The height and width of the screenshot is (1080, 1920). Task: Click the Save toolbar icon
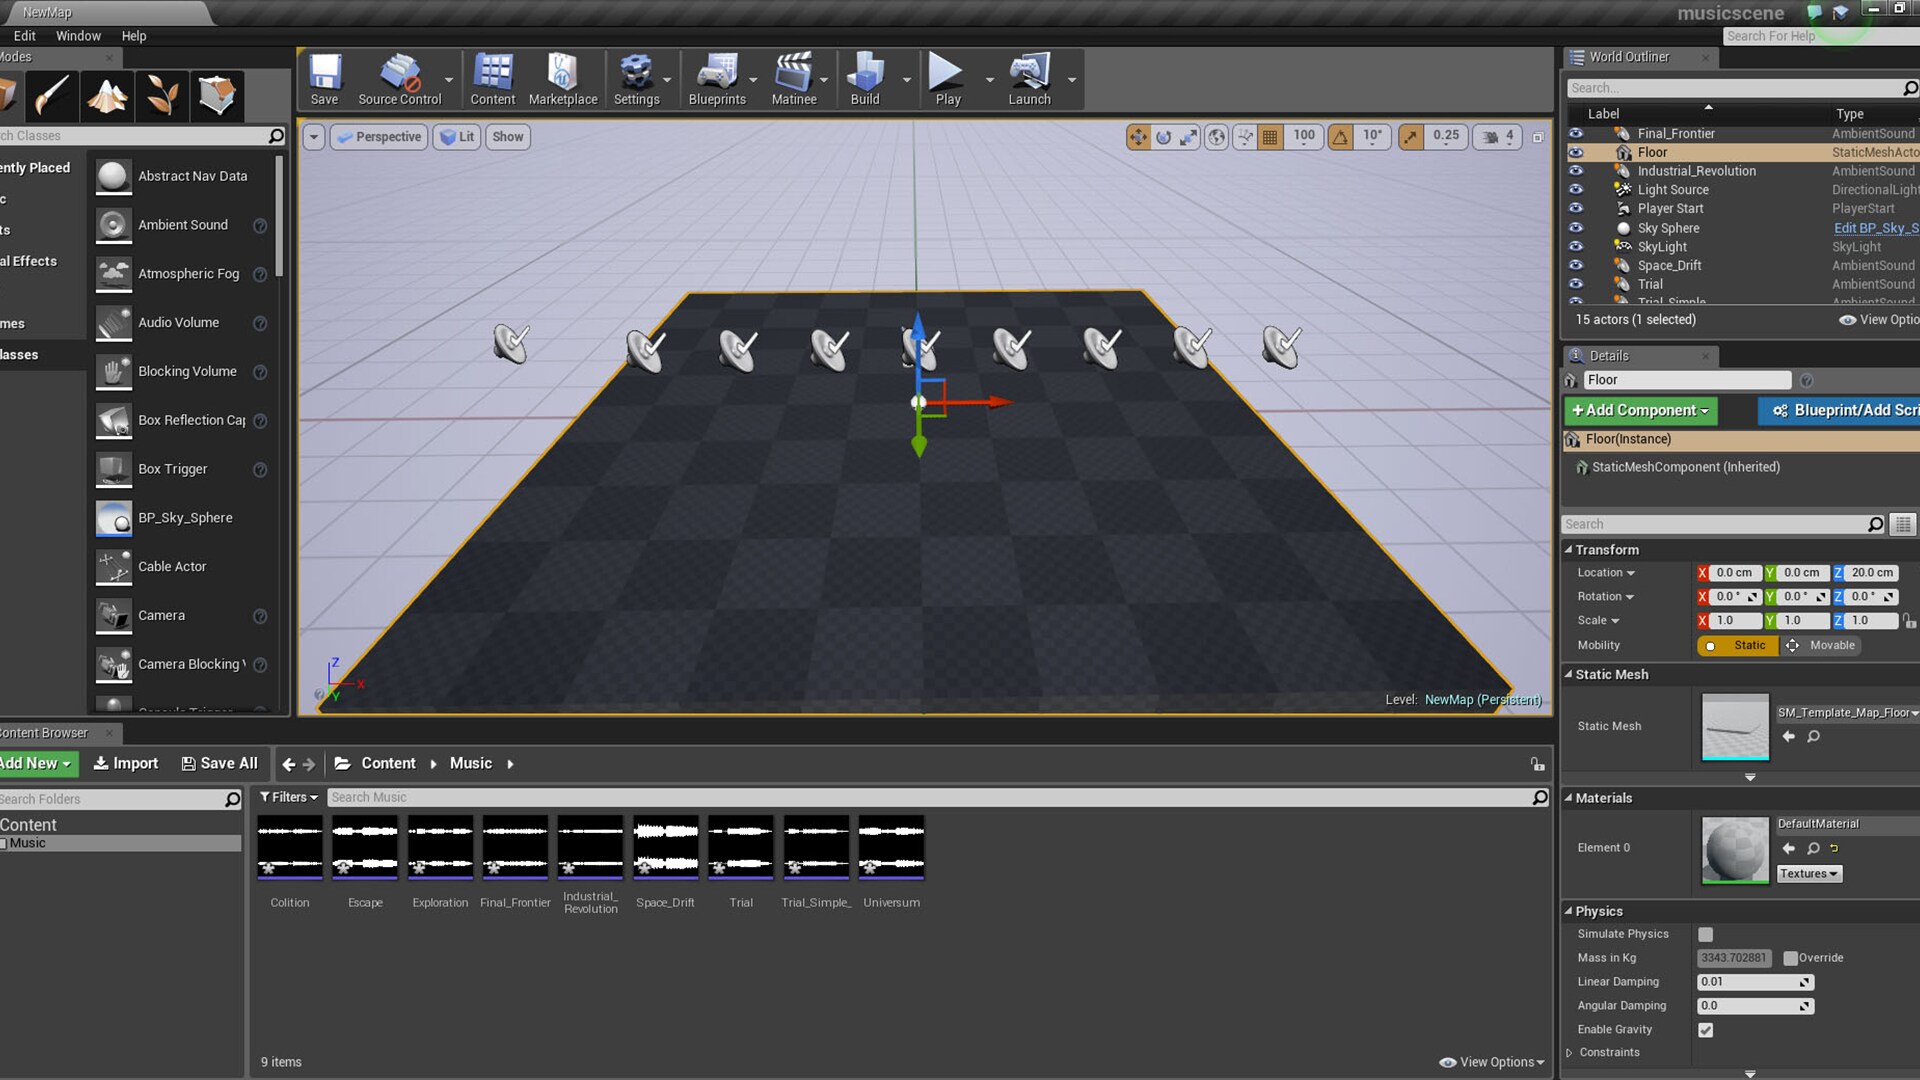point(324,79)
